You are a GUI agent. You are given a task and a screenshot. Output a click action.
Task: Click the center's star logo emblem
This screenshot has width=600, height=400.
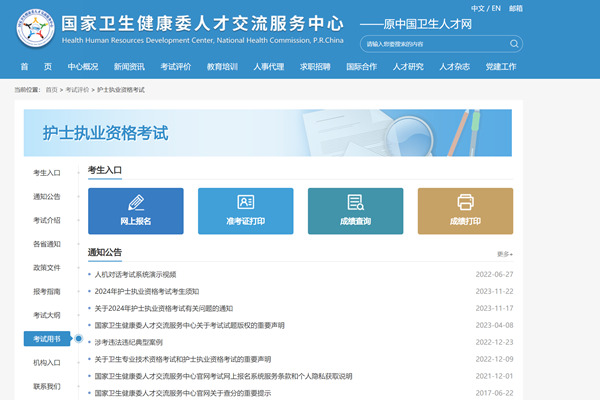[x=34, y=30]
